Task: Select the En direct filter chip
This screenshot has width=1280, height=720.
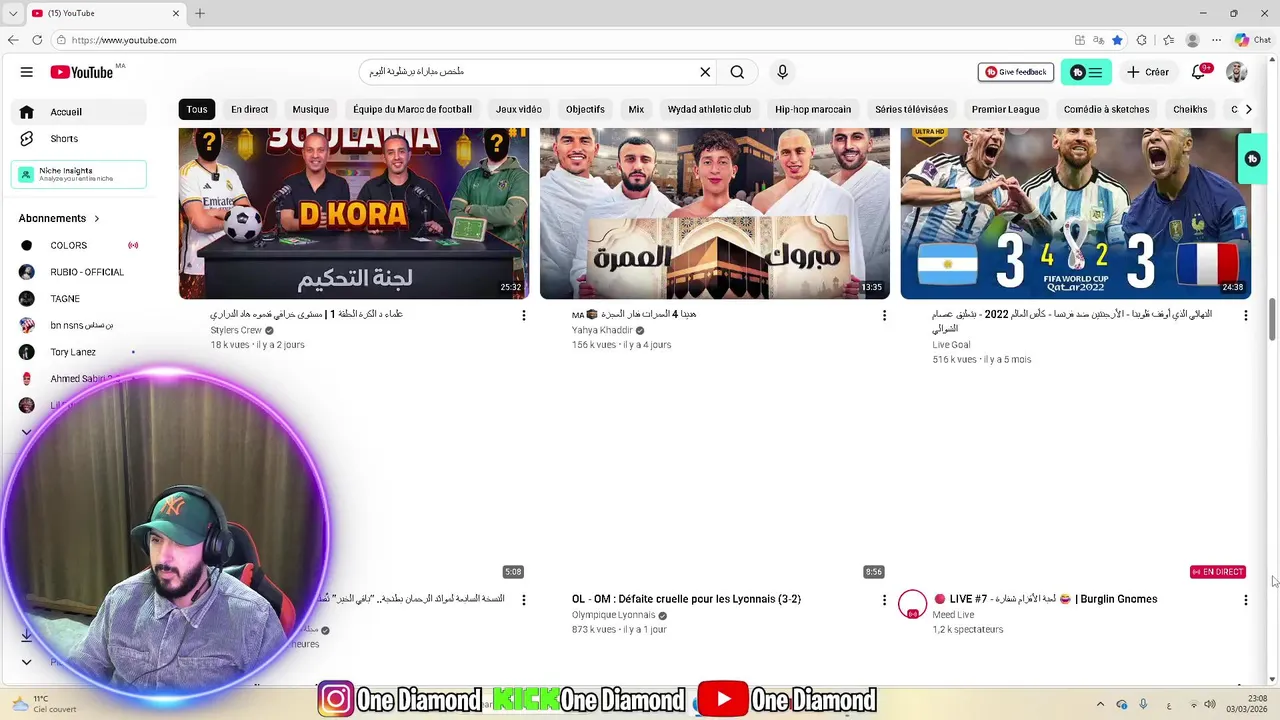Action: [249, 109]
